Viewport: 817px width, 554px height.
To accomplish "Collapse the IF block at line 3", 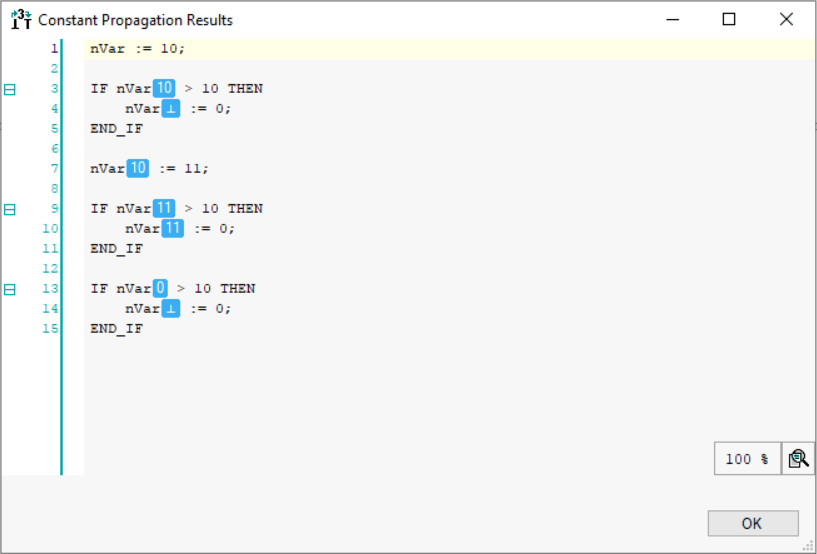I will point(9,89).
